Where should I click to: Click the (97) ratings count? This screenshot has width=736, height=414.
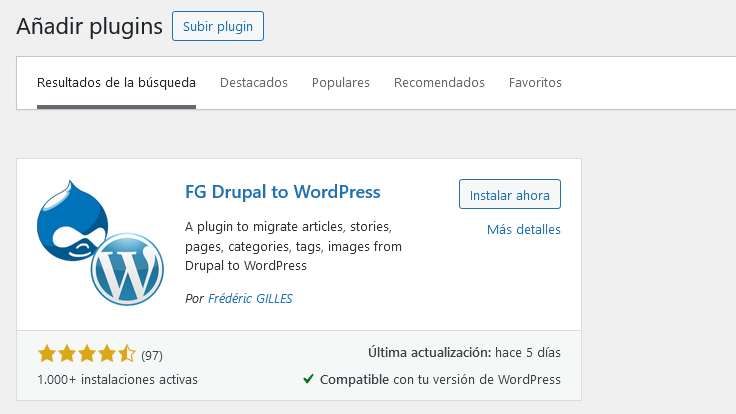pyautogui.click(x=152, y=355)
